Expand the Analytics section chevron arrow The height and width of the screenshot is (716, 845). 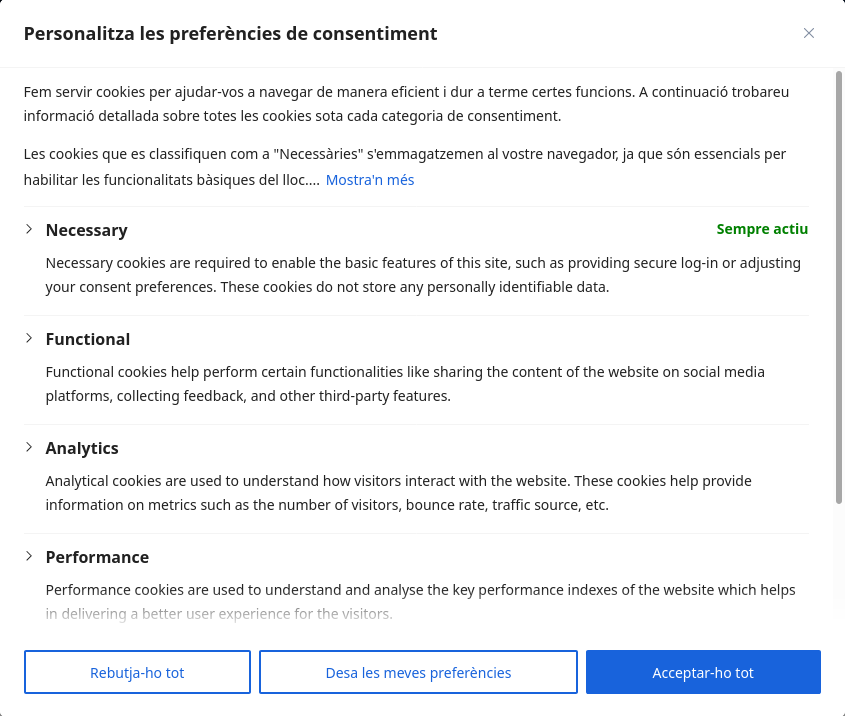pyautogui.click(x=29, y=447)
